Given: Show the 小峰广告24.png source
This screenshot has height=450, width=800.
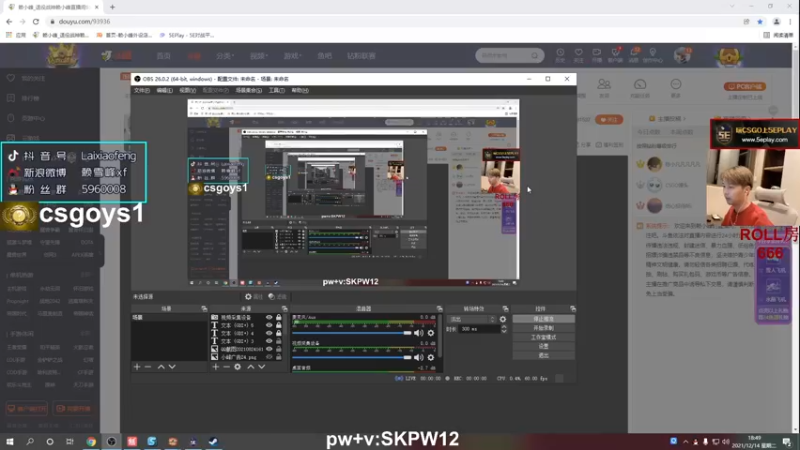Looking at the screenshot, I should click(x=269, y=357).
